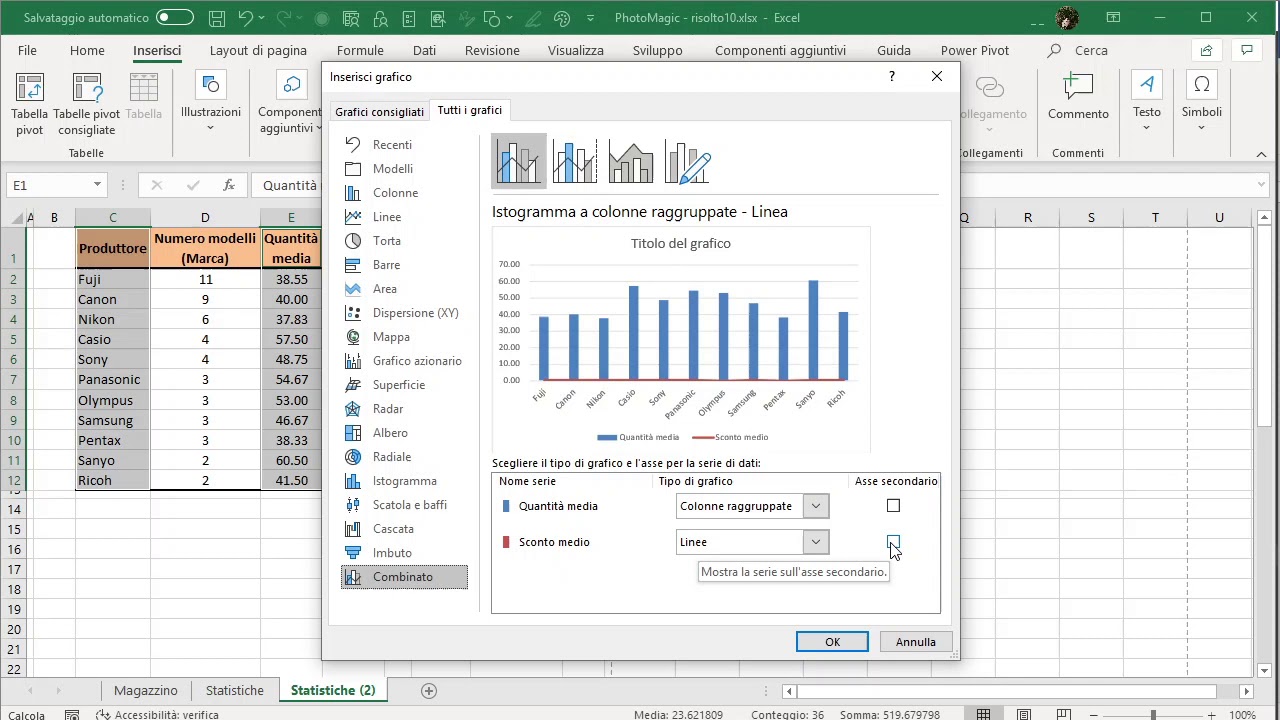Open chart type dropdown for Quantità media
Image resolution: width=1280 pixels, height=720 pixels.
pyautogui.click(x=816, y=506)
